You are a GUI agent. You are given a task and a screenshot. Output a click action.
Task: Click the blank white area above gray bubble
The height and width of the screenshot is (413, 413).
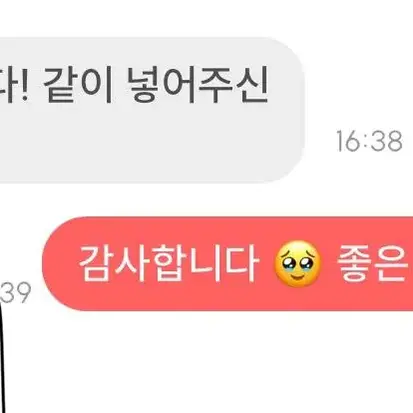pos(207,17)
